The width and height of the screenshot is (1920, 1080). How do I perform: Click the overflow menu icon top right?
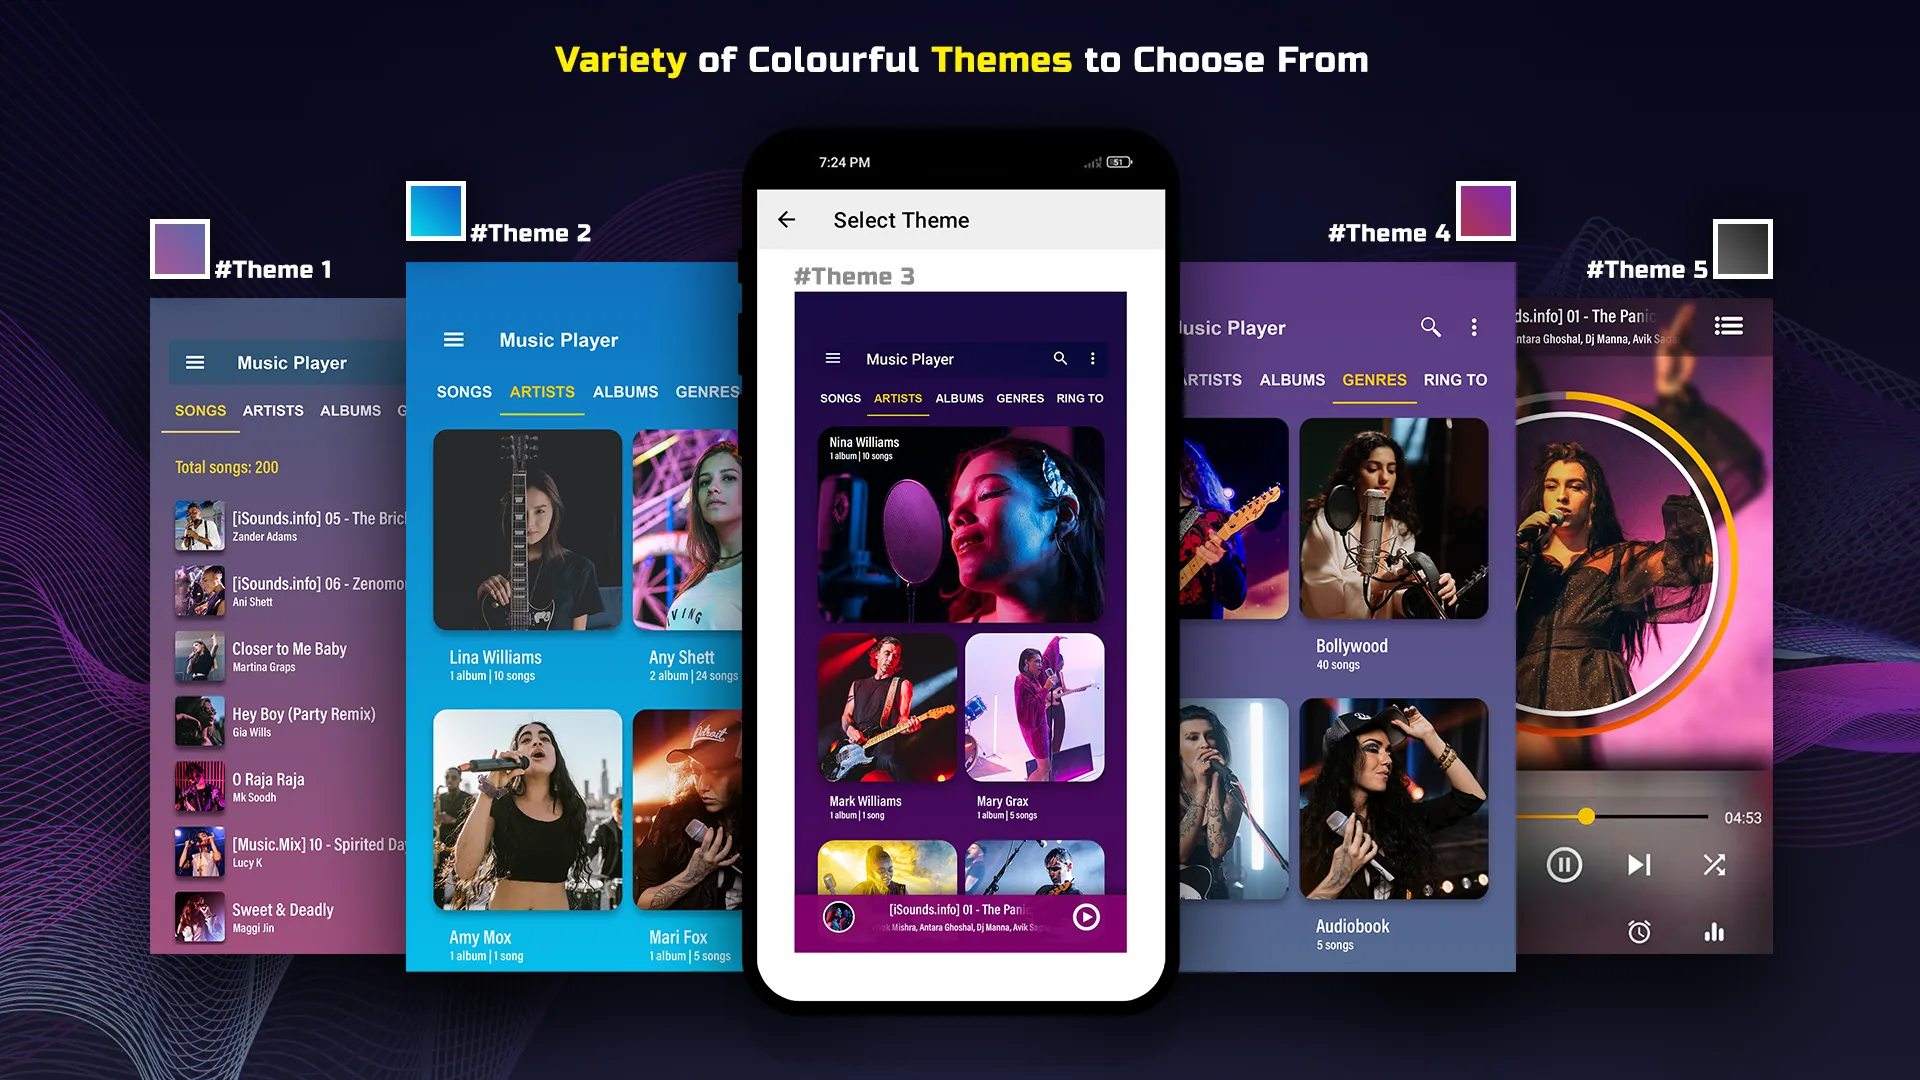pos(1096,359)
